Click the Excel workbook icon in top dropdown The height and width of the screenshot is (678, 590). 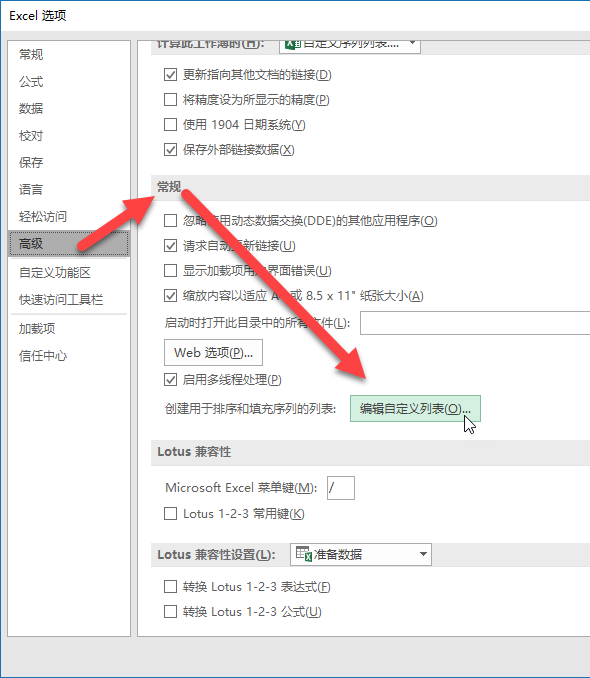[x=293, y=44]
